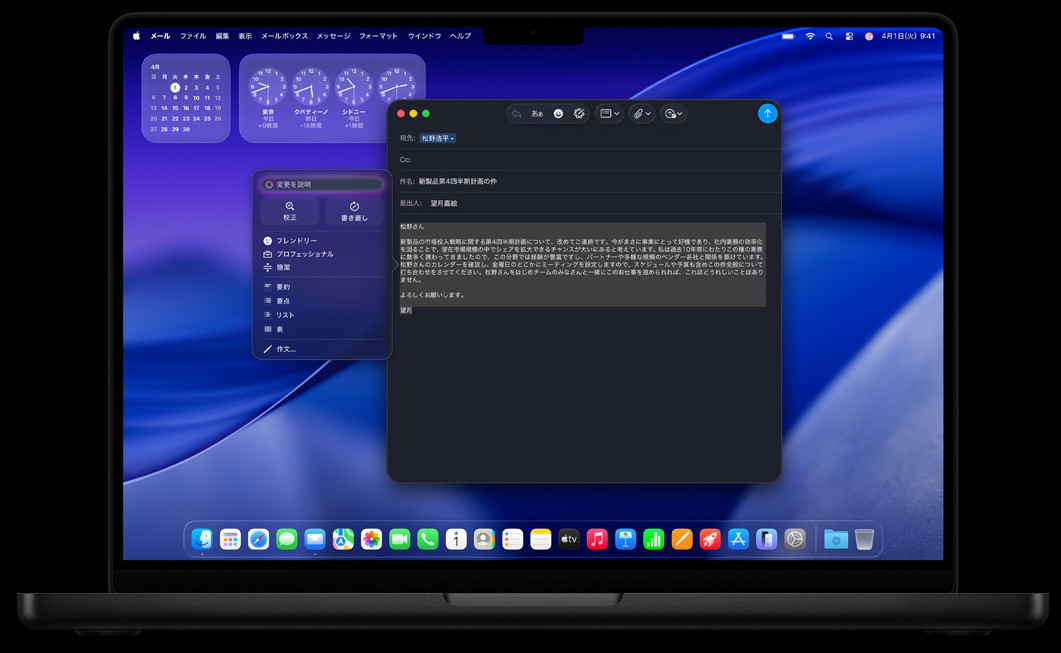Choose フレンドリー tone option

pos(296,241)
